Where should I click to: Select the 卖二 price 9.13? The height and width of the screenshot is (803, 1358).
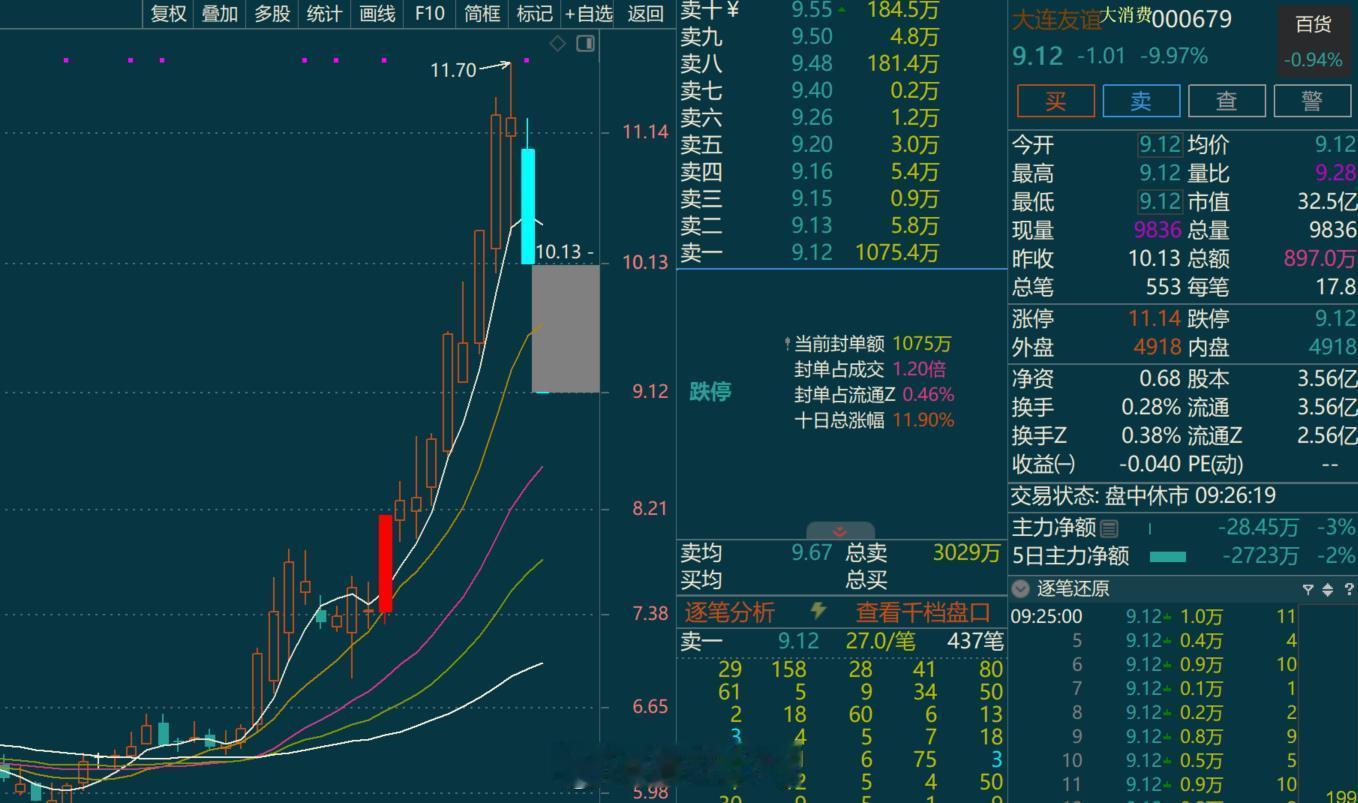(x=812, y=226)
